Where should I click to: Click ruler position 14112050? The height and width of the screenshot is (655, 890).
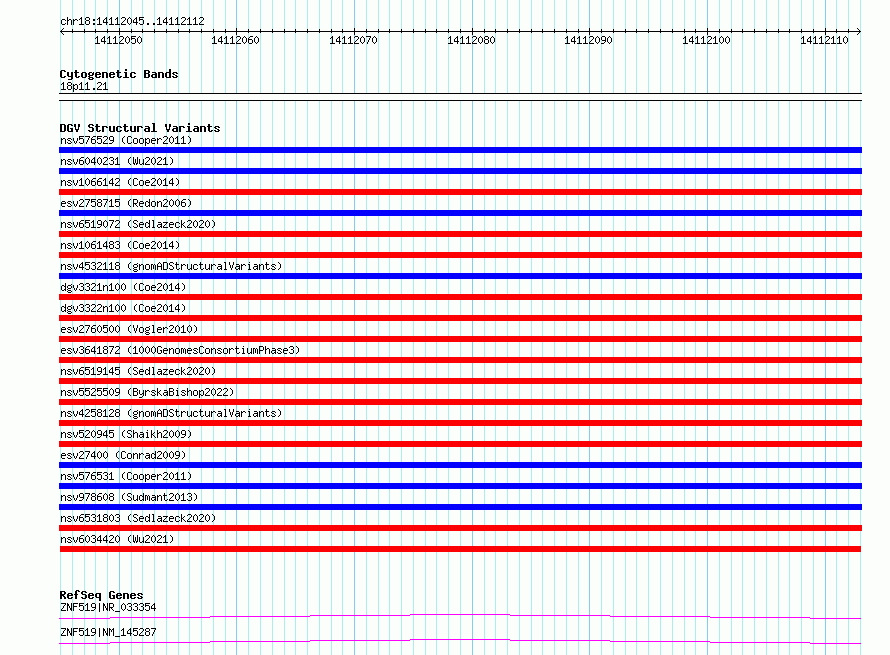coord(118,40)
